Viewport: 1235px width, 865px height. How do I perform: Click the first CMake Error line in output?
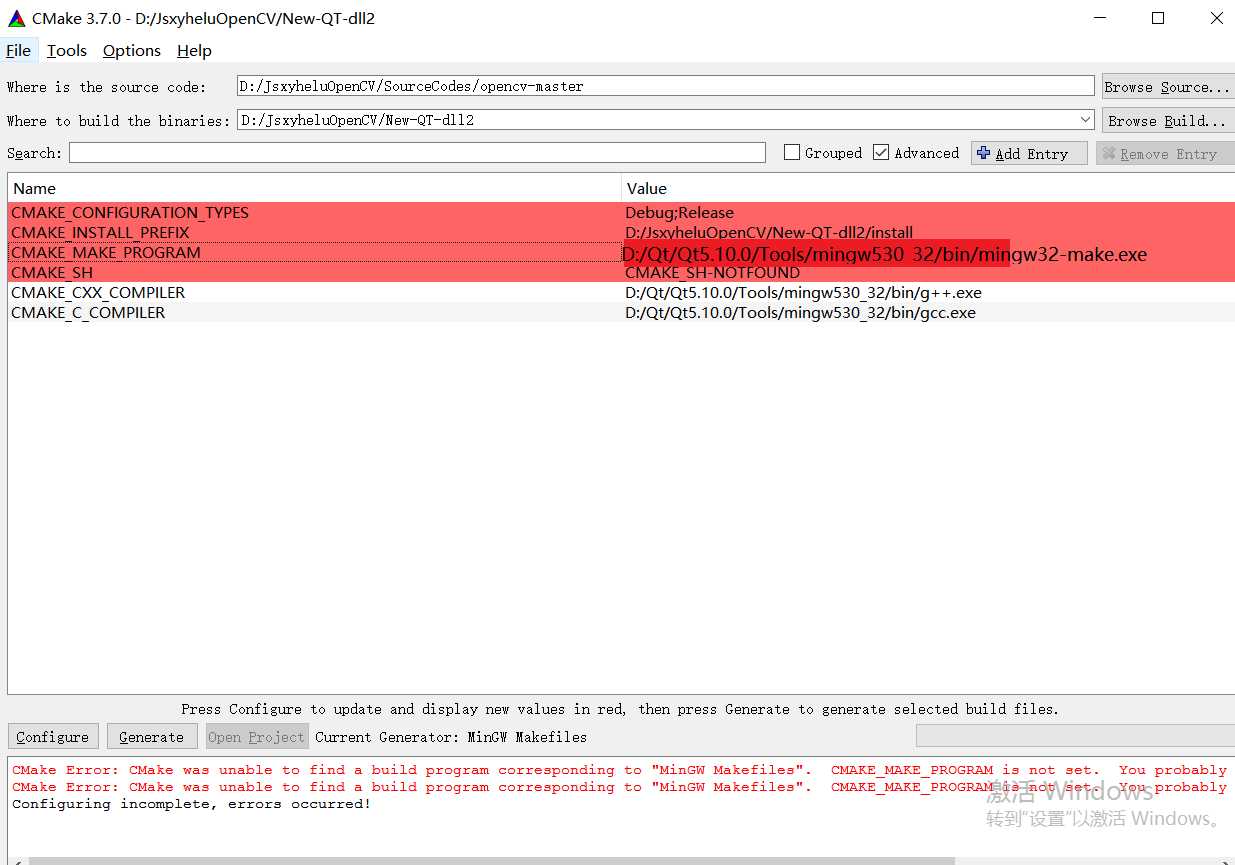(619, 770)
